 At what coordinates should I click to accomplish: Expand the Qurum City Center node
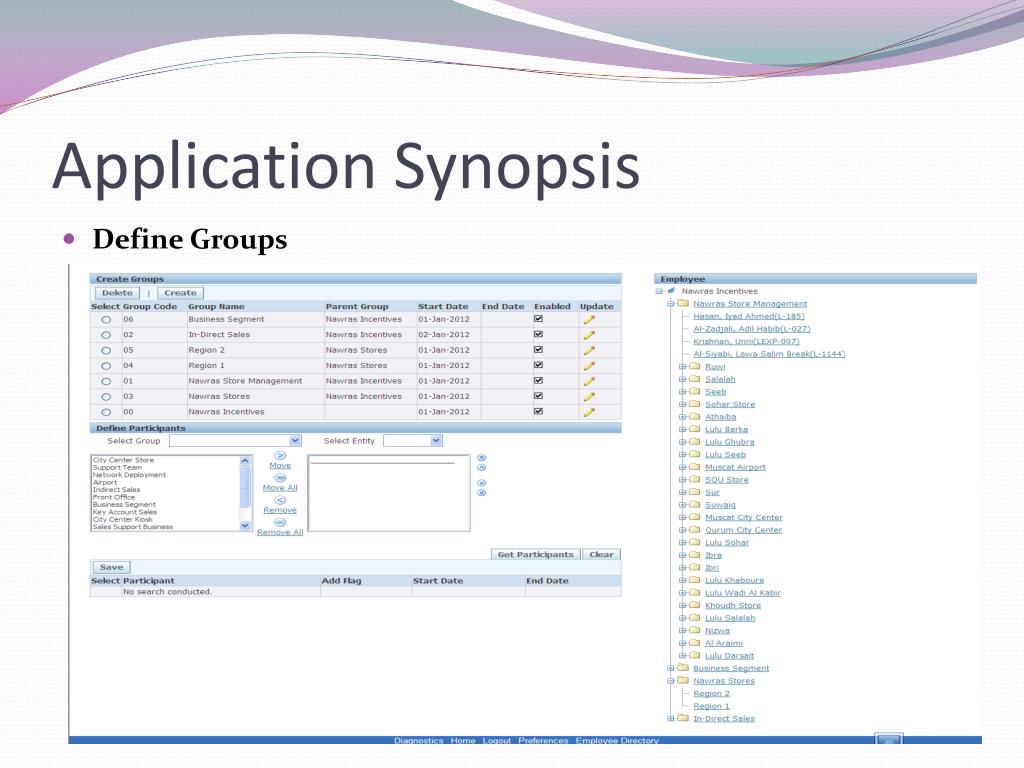[682, 530]
